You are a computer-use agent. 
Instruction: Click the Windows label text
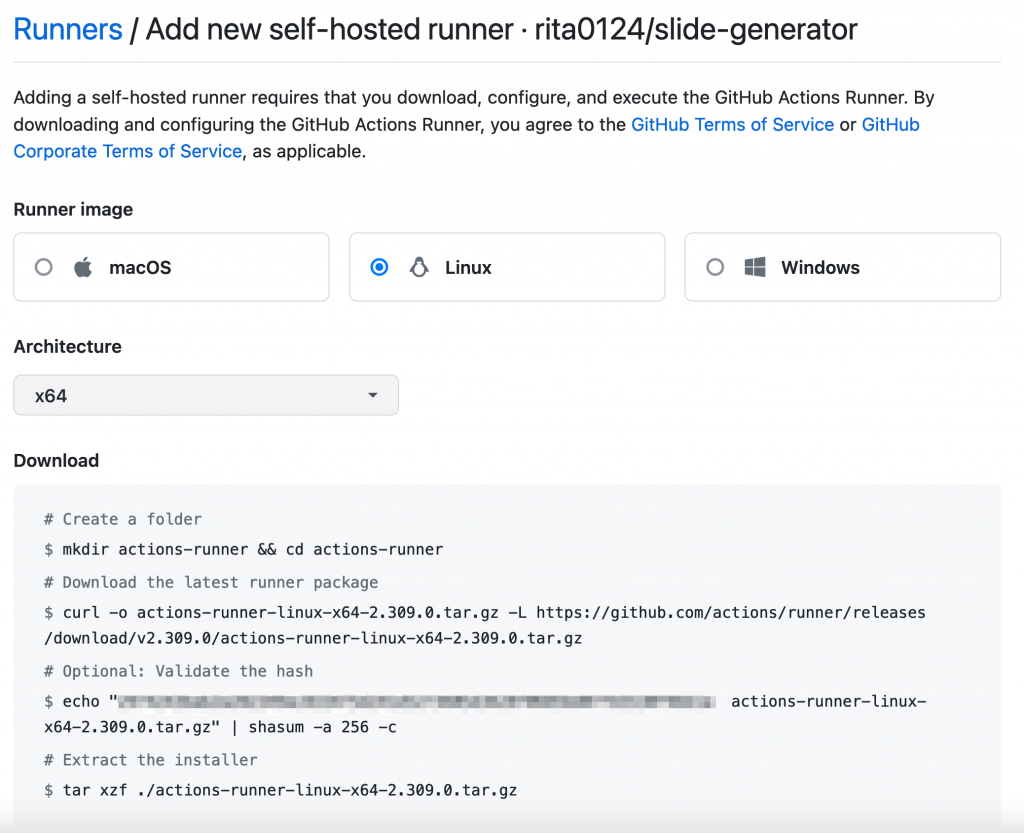tap(820, 268)
